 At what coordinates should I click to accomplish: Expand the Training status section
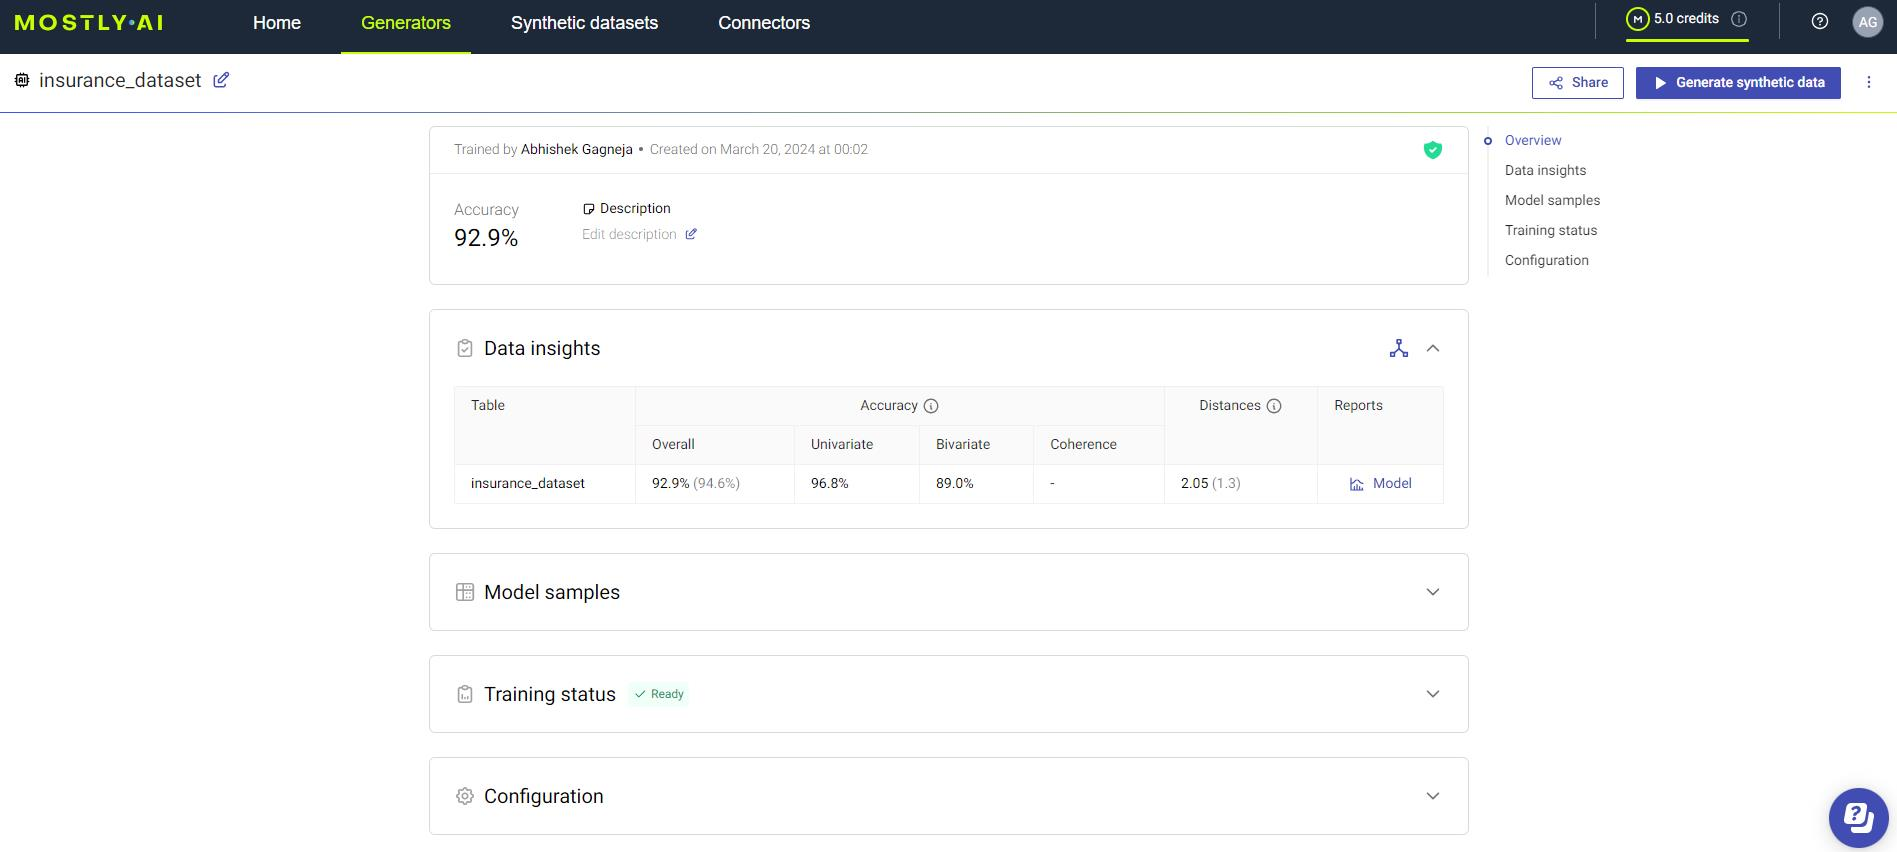[x=1432, y=694]
